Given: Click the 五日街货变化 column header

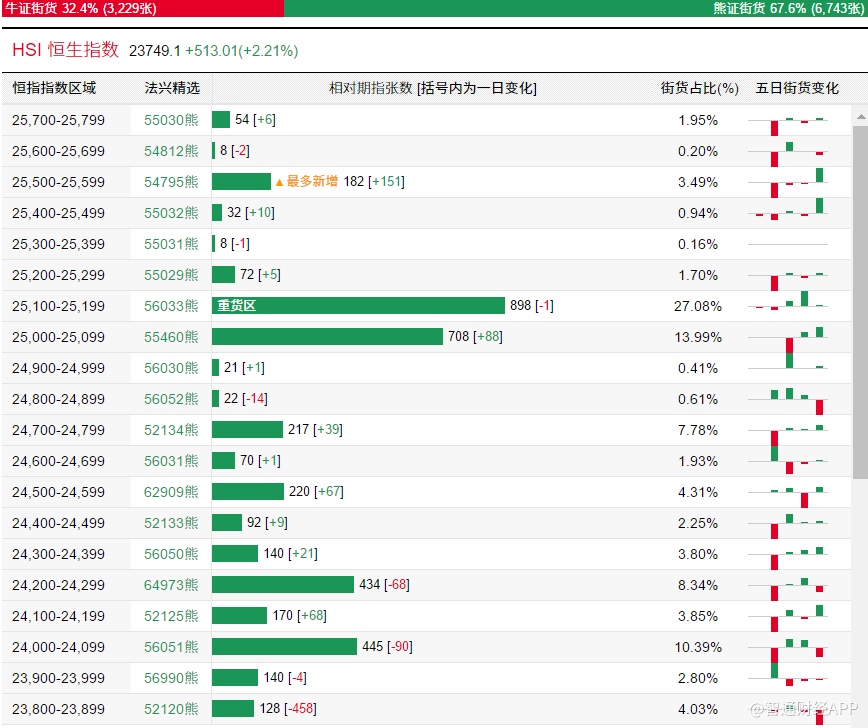Looking at the screenshot, I should pyautogui.click(x=797, y=88).
